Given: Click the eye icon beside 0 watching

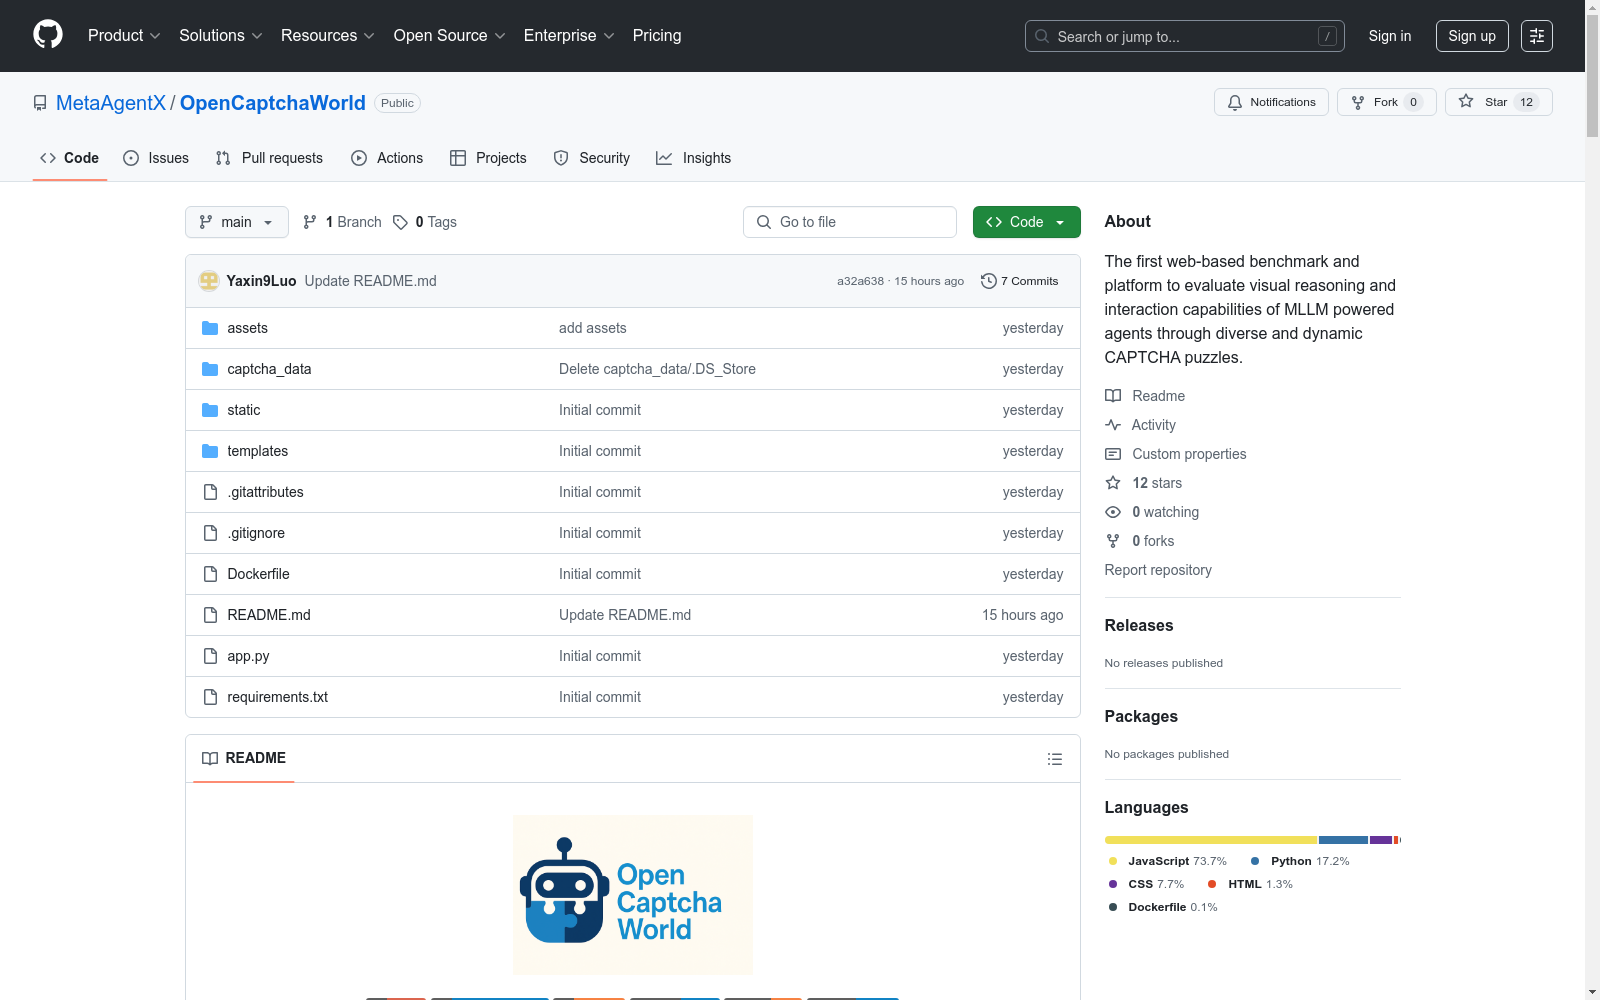Looking at the screenshot, I should click(1113, 512).
